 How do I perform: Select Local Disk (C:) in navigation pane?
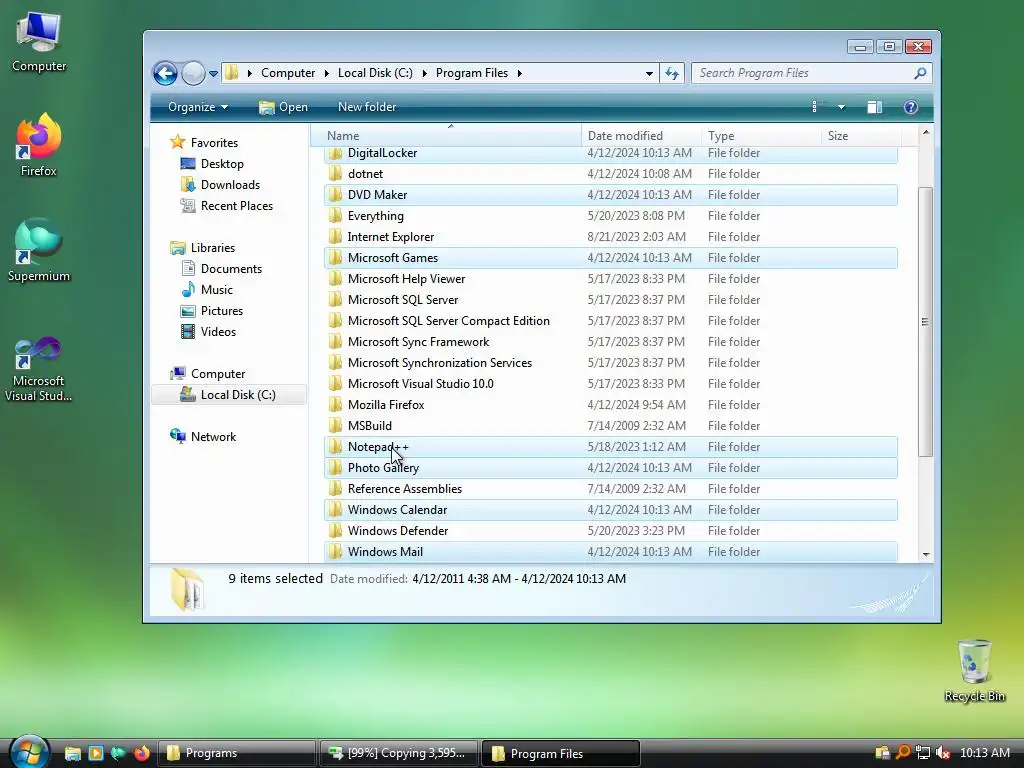[229, 394]
